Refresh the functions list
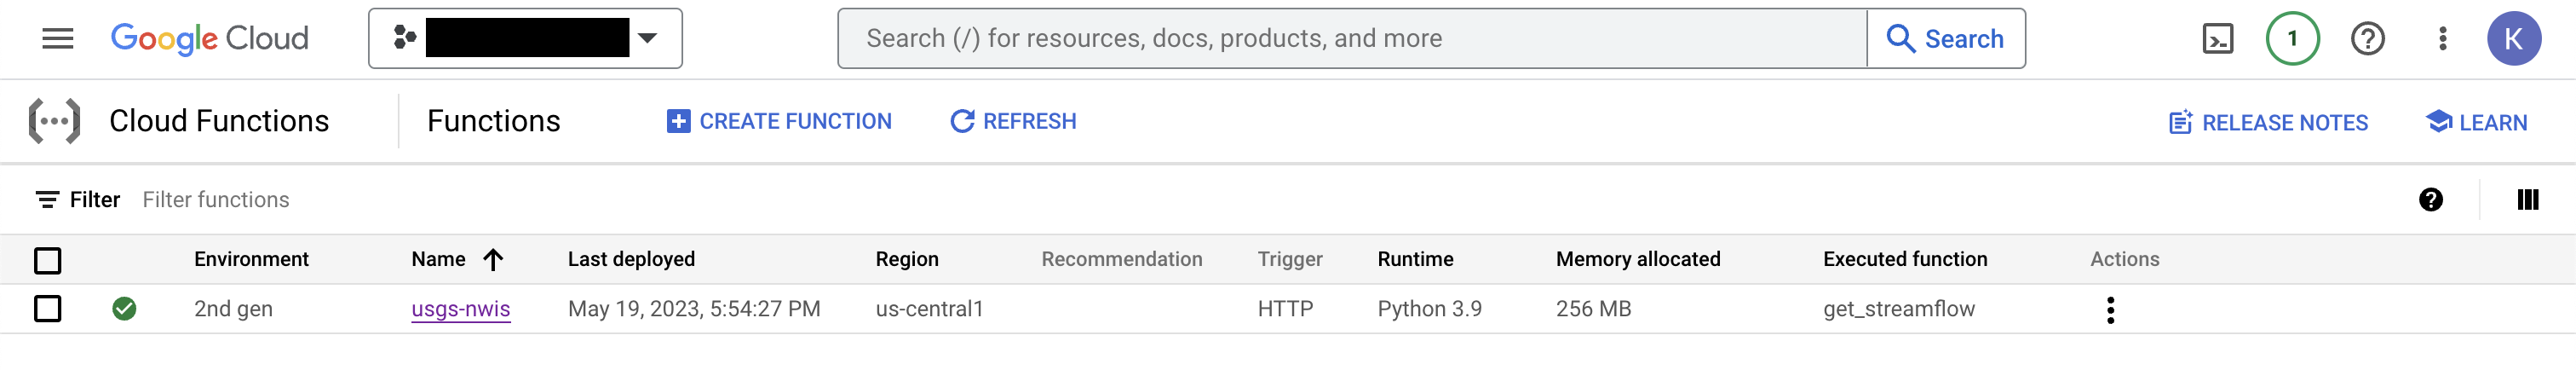This screenshot has width=2576, height=370. (1013, 122)
